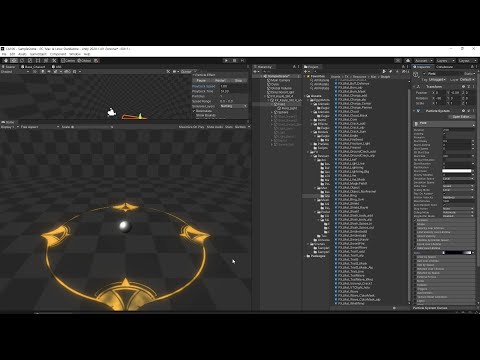Select the Rotate tool in the toolbar

pos(22,60)
